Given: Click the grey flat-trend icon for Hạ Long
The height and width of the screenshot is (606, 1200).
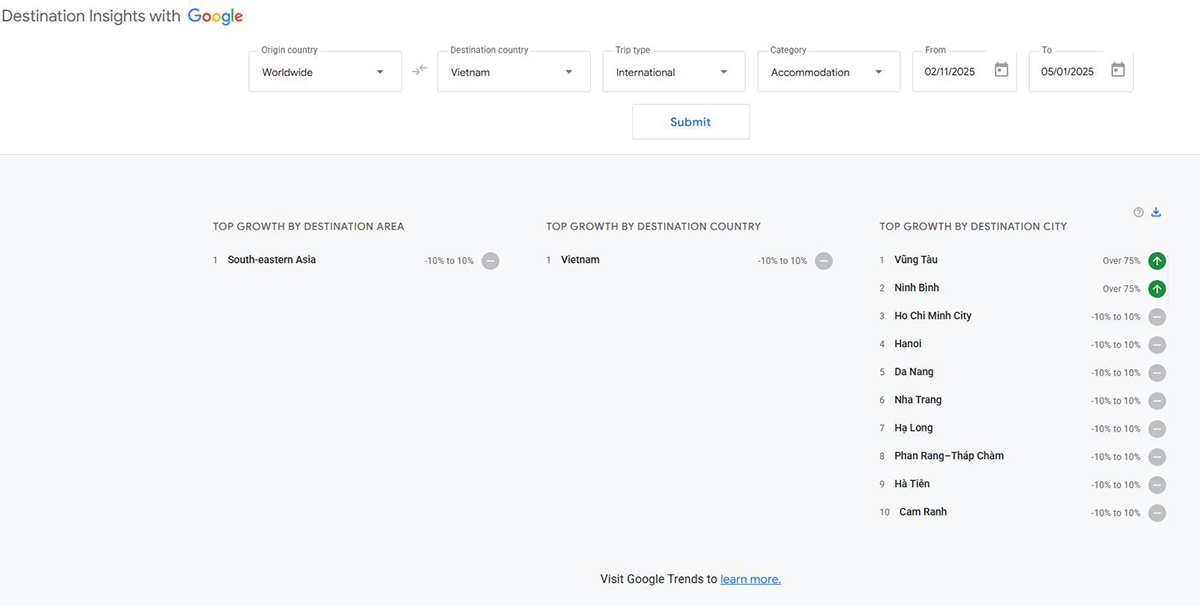Looking at the screenshot, I should coord(1157,429).
